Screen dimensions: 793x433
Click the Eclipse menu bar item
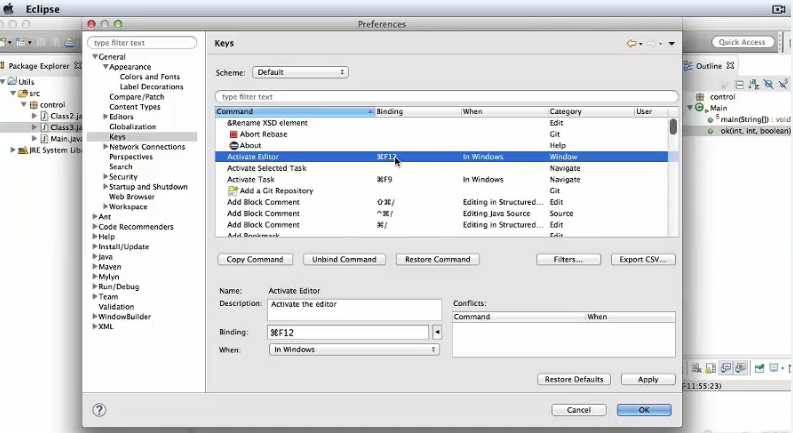click(x=42, y=9)
